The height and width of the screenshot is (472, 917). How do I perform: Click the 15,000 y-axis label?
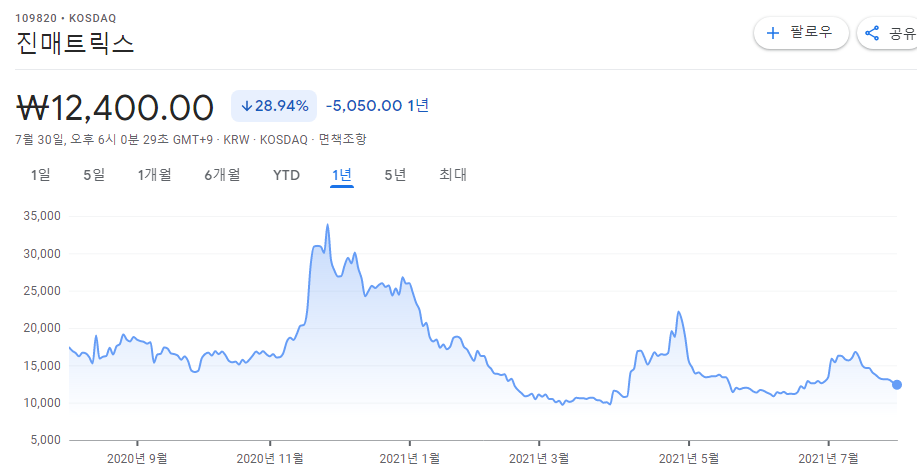point(42,366)
